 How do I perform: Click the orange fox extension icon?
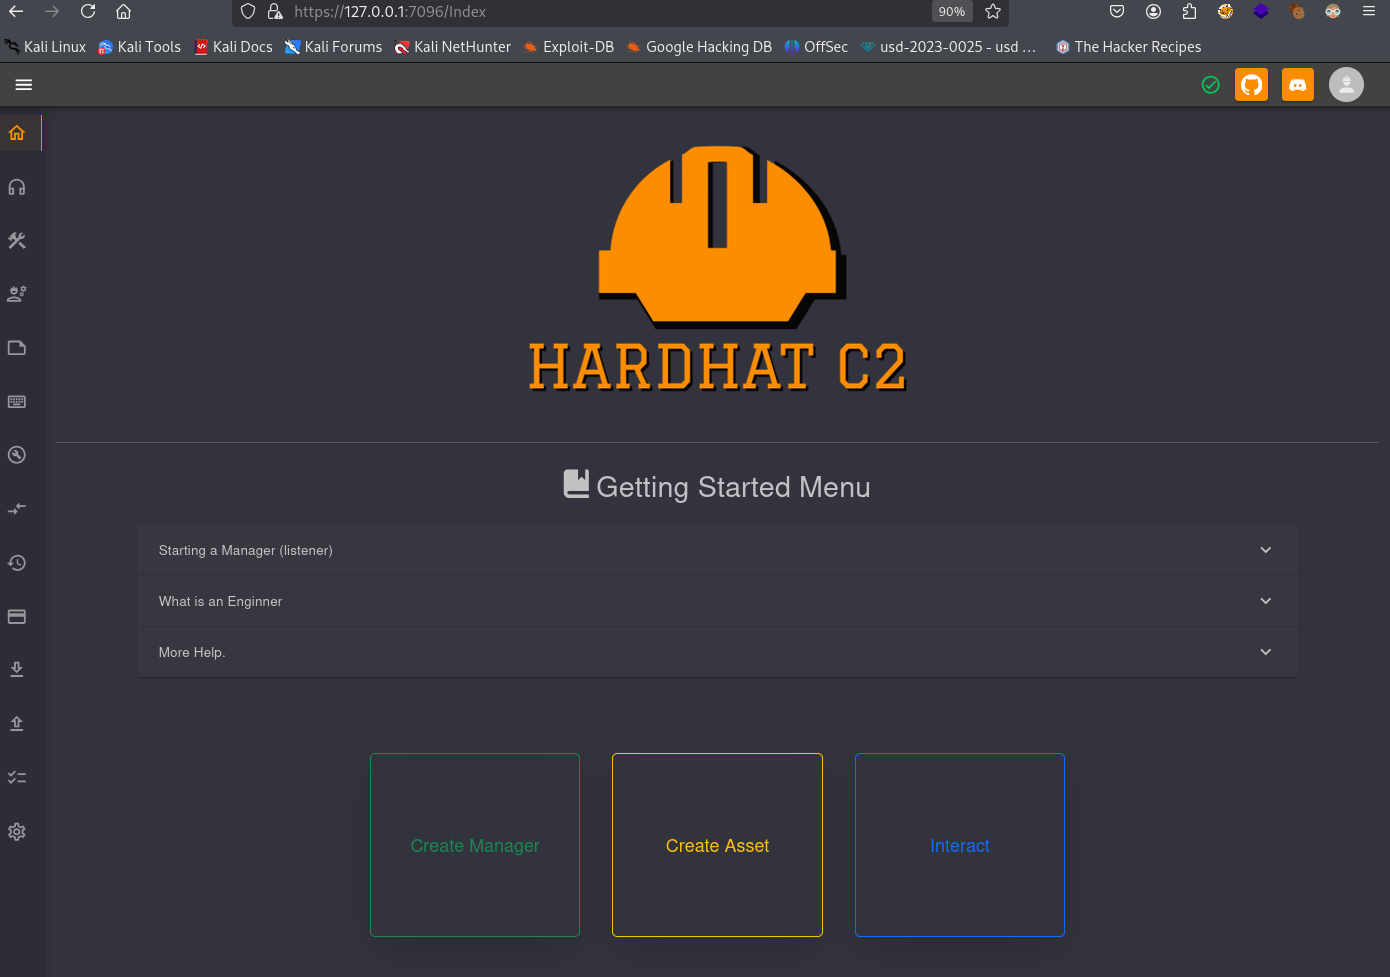(1226, 12)
